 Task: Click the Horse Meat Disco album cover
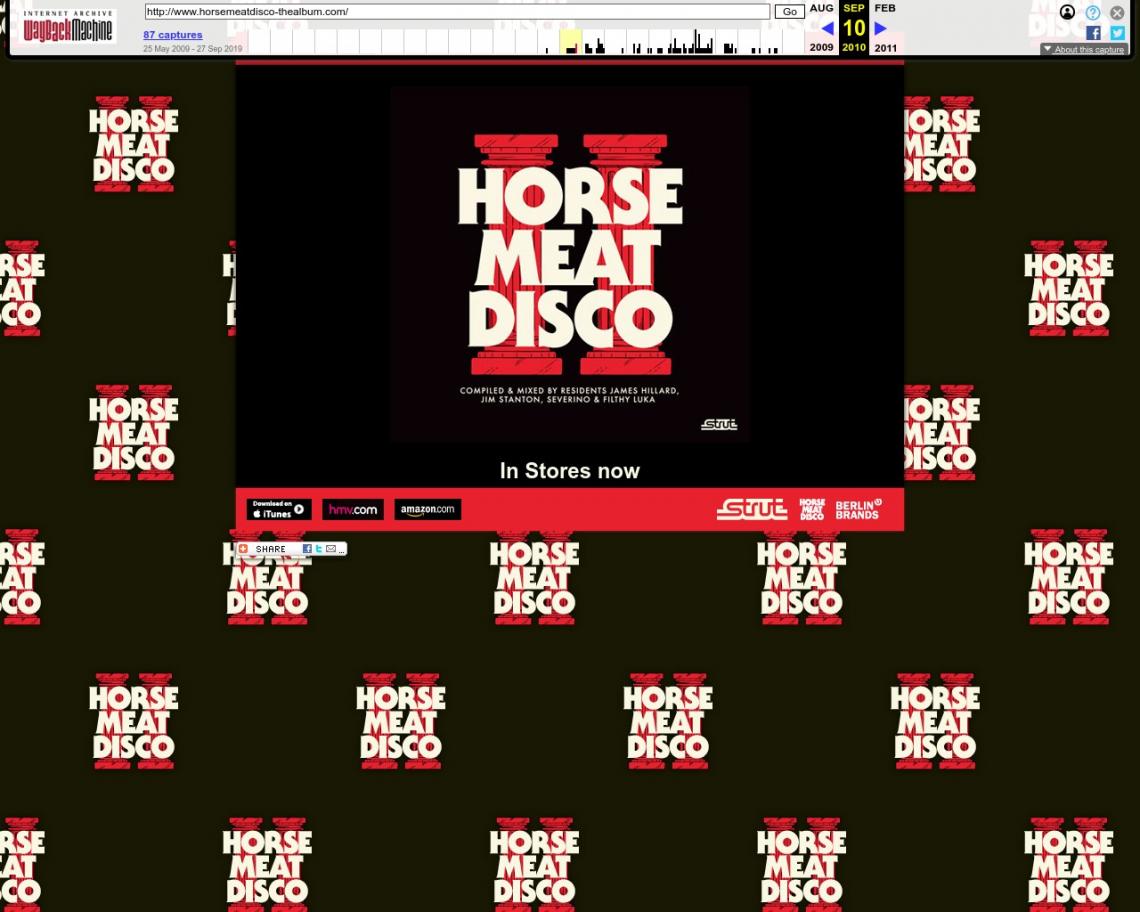(570, 264)
